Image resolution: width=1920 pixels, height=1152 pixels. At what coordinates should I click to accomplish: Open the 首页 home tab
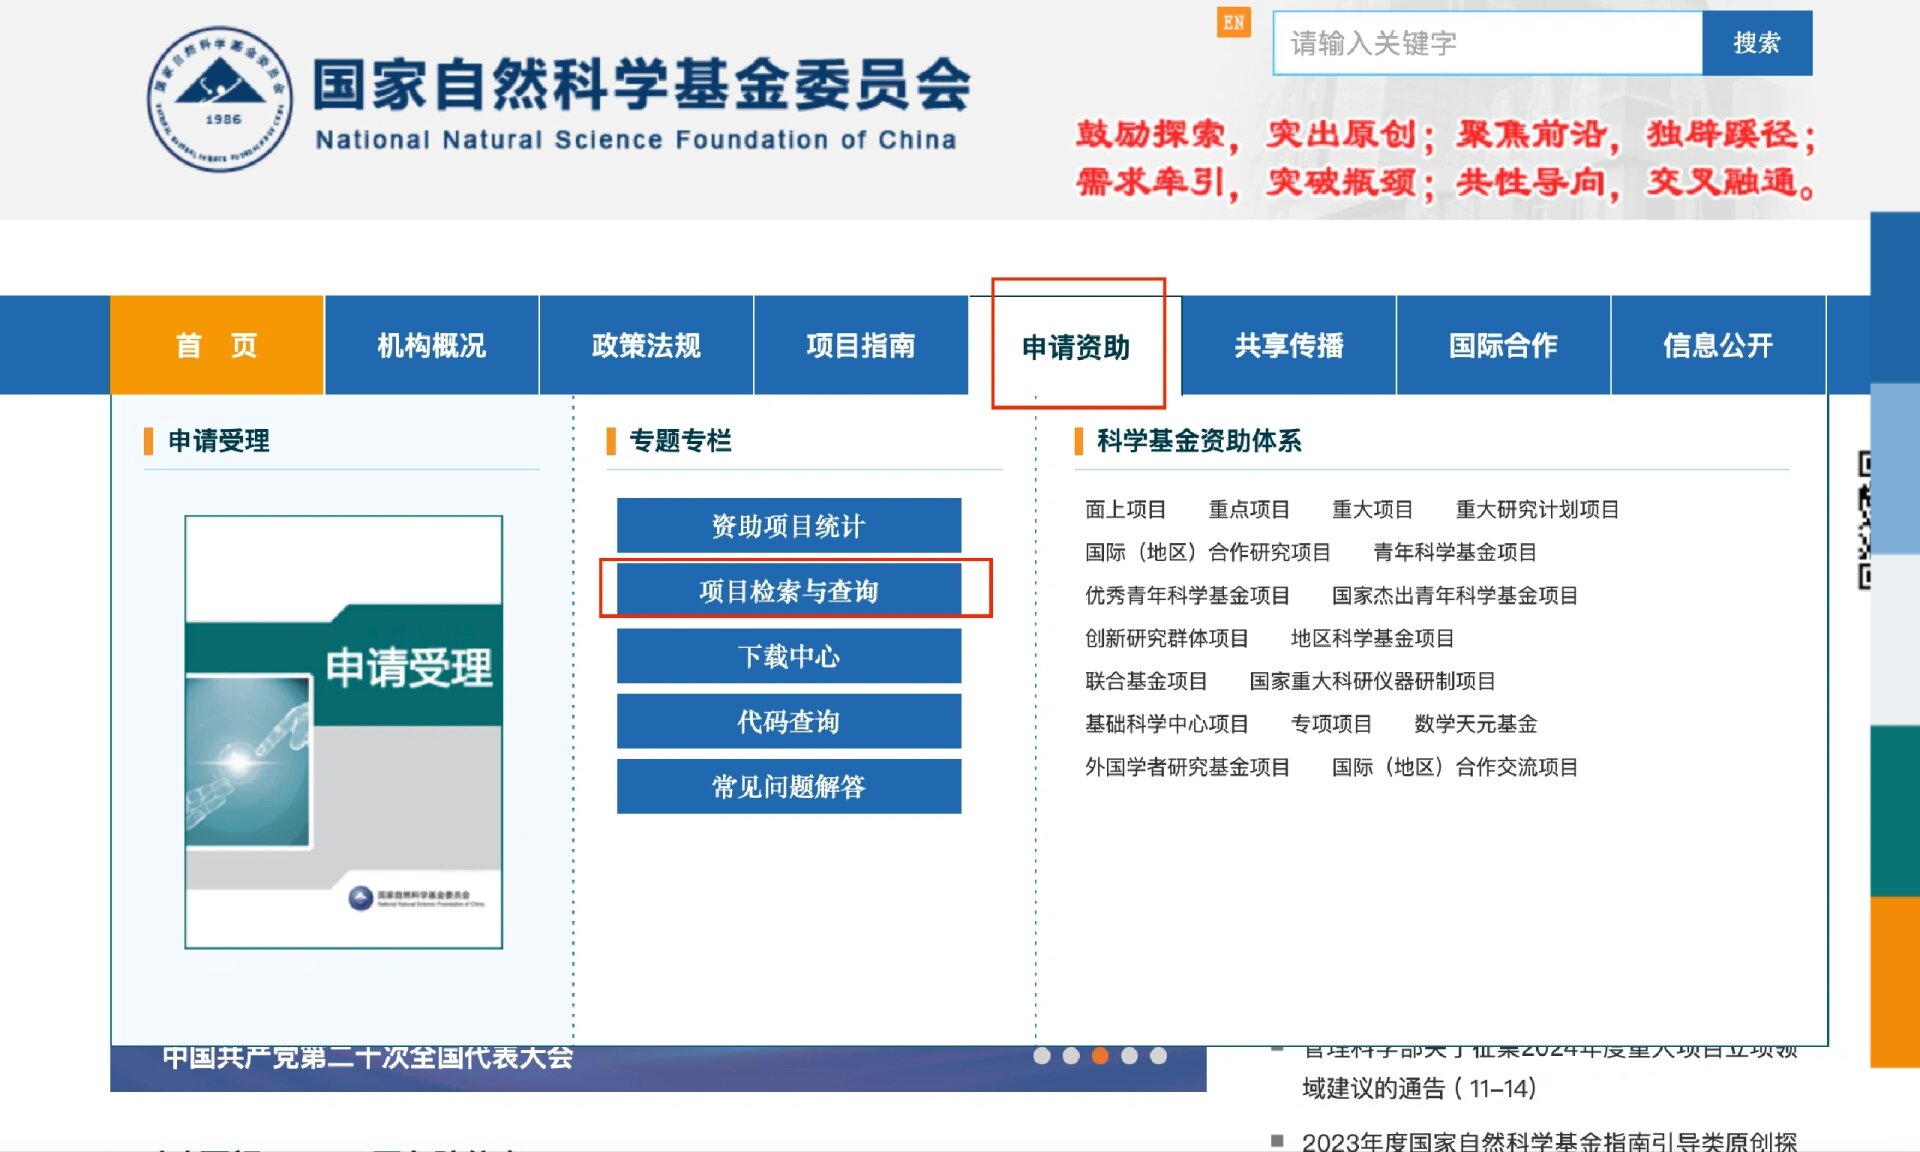pyautogui.click(x=217, y=345)
